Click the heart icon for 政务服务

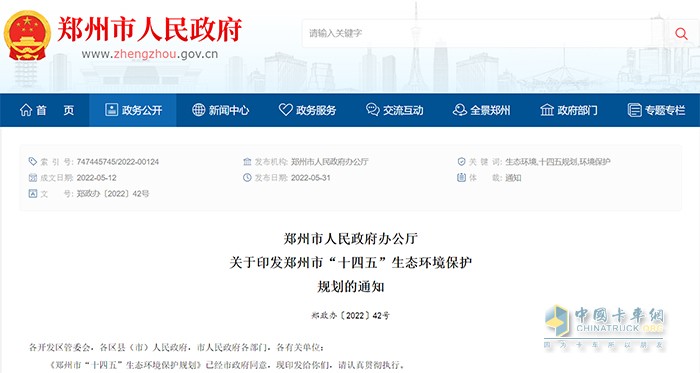(285, 110)
